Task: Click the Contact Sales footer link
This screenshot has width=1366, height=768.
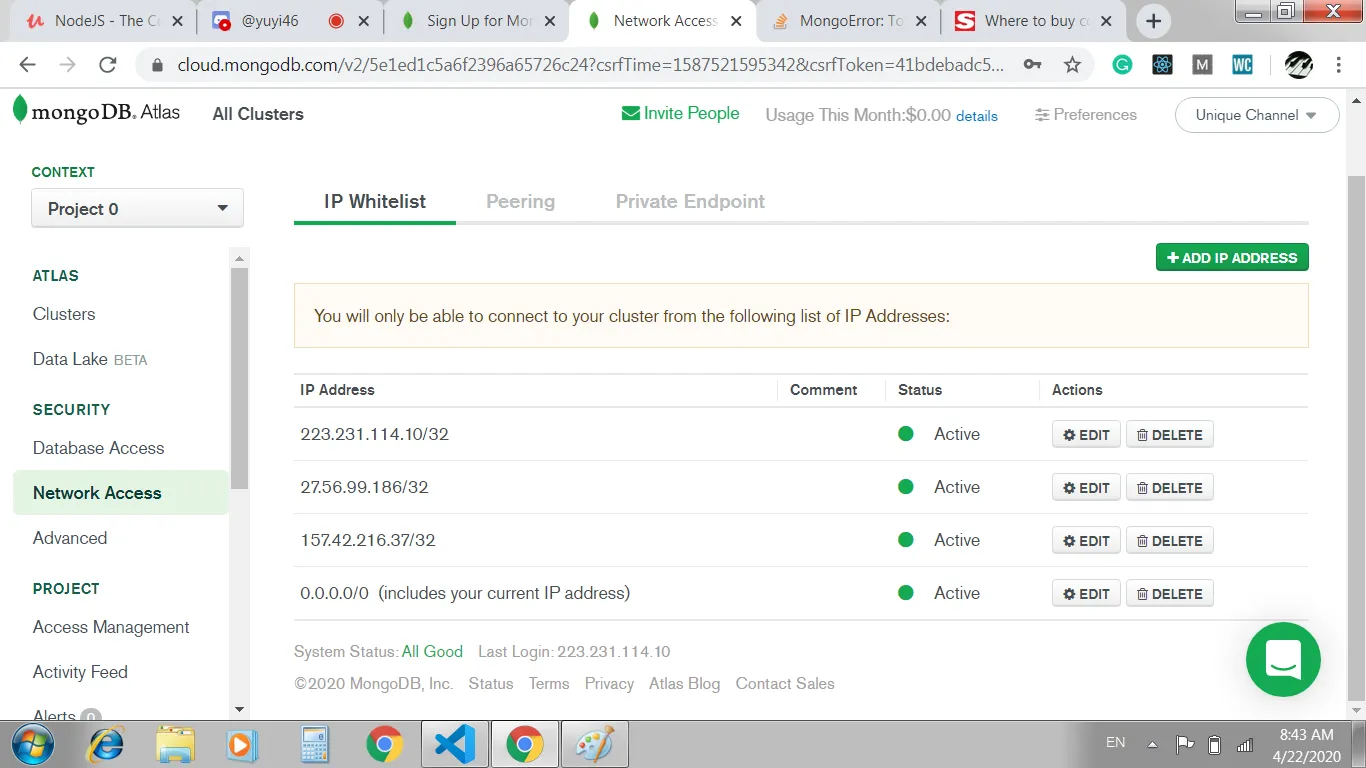Action: pyautogui.click(x=785, y=684)
